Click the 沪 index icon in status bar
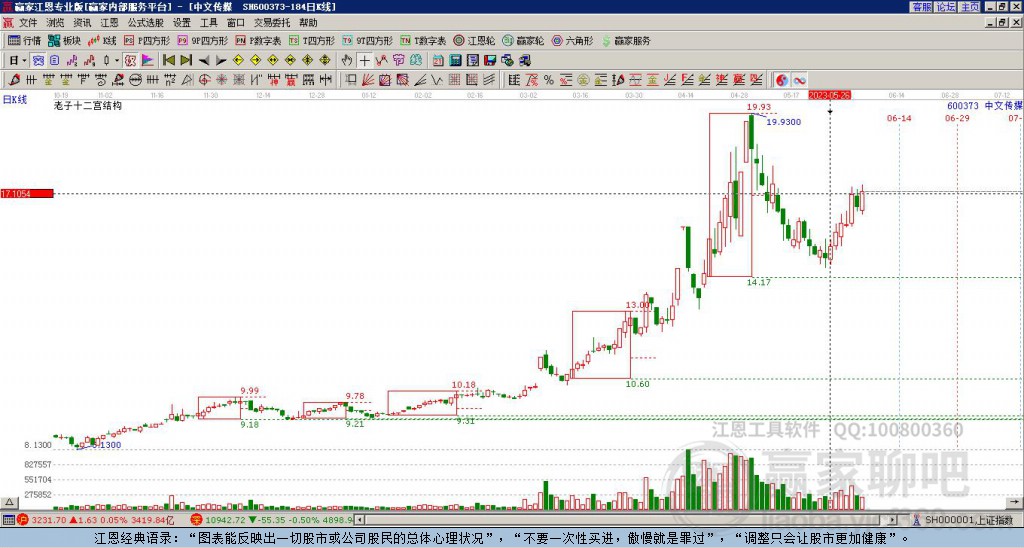The width and height of the screenshot is (1024, 548). pos(24,520)
